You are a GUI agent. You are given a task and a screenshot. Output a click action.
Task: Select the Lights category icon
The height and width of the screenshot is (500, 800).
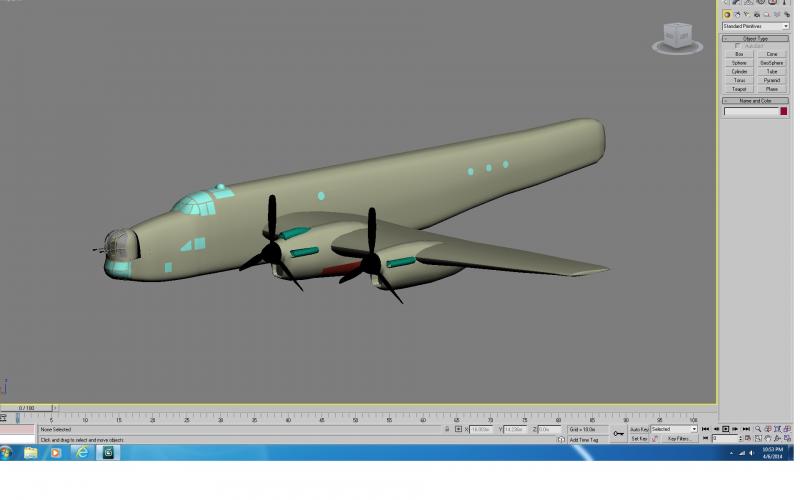747,15
